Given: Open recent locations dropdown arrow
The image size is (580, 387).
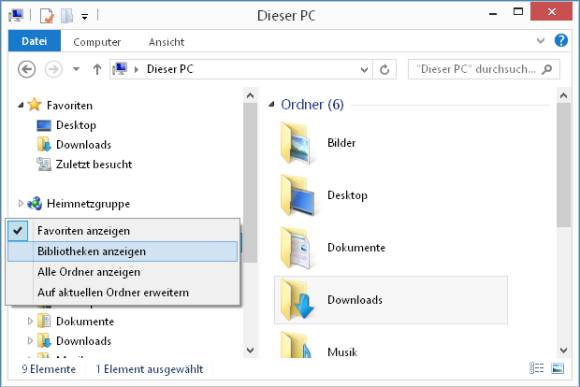Looking at the screenshot, I should [76, 69].
